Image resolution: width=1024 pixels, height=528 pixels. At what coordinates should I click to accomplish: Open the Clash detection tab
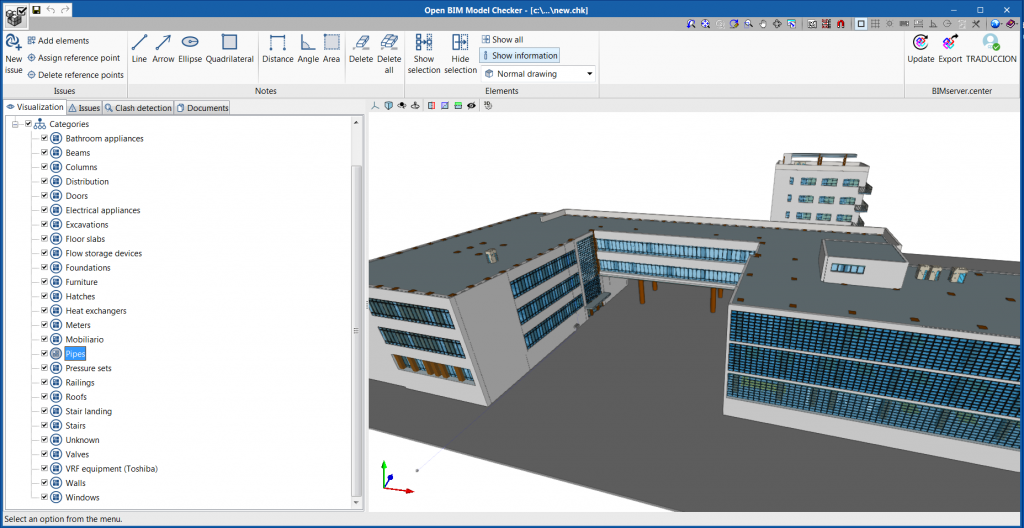pyautogui.click(x=138, y=108)
